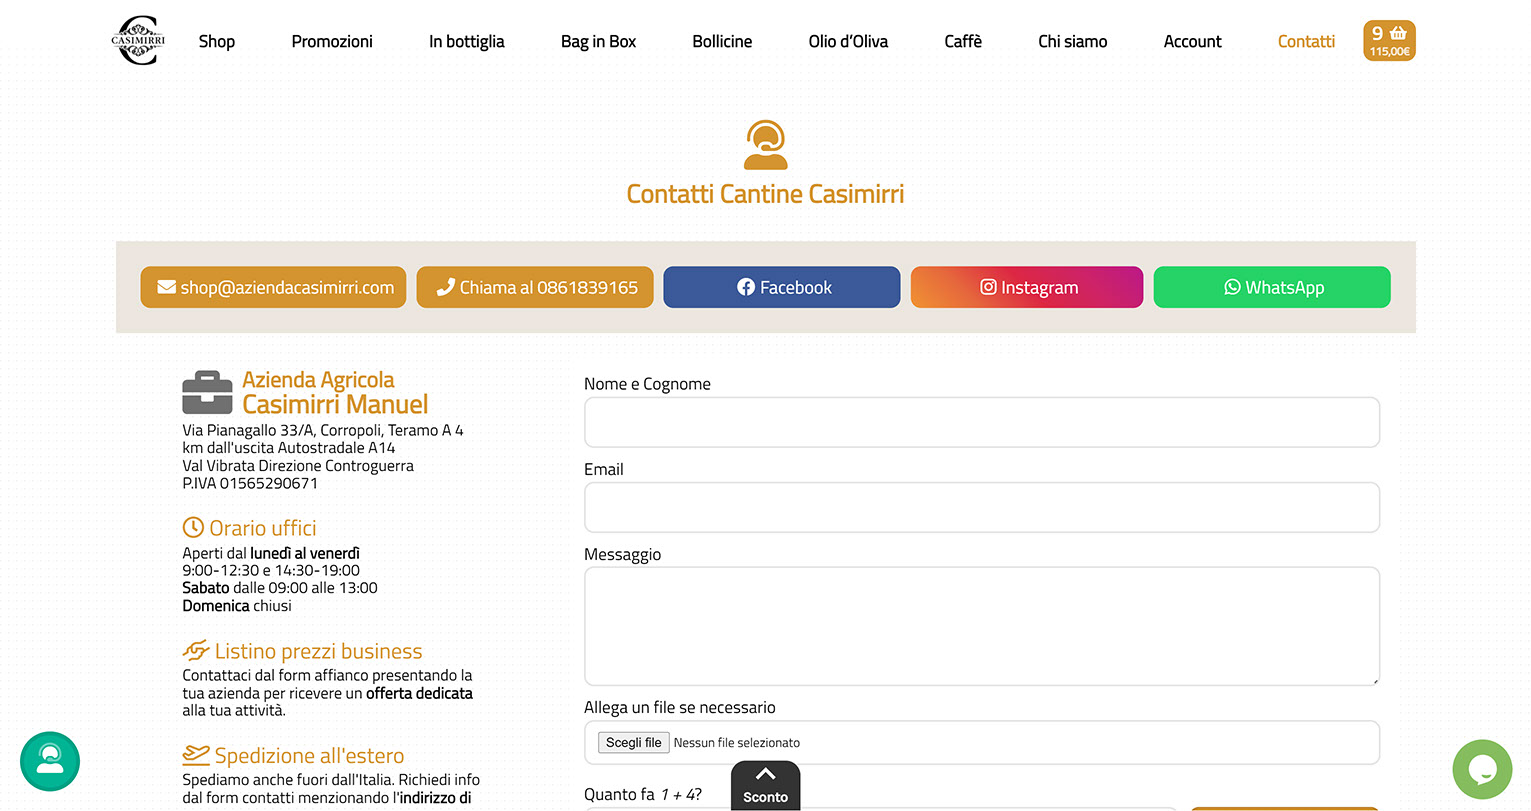Open the Instagram profile button
The width and height of the screenshot is (1531, 811).
coord(1027,287)
